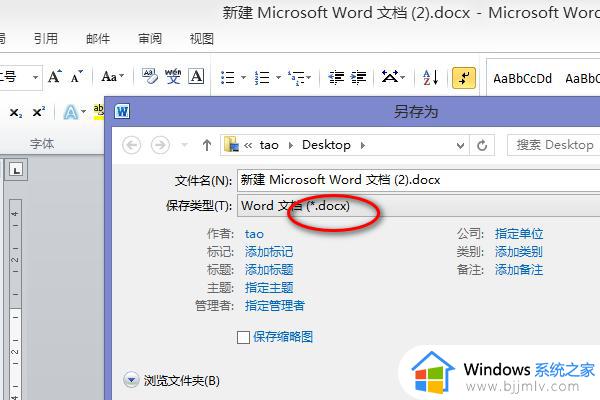Viewport: 600px width, 400px height.
Task: Click the Asian Layout icon
Action: click(390, 77)
